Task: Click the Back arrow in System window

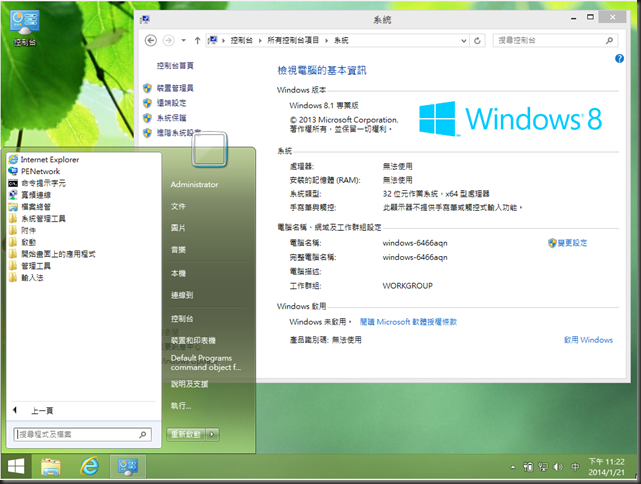Action: pos(151,40)
